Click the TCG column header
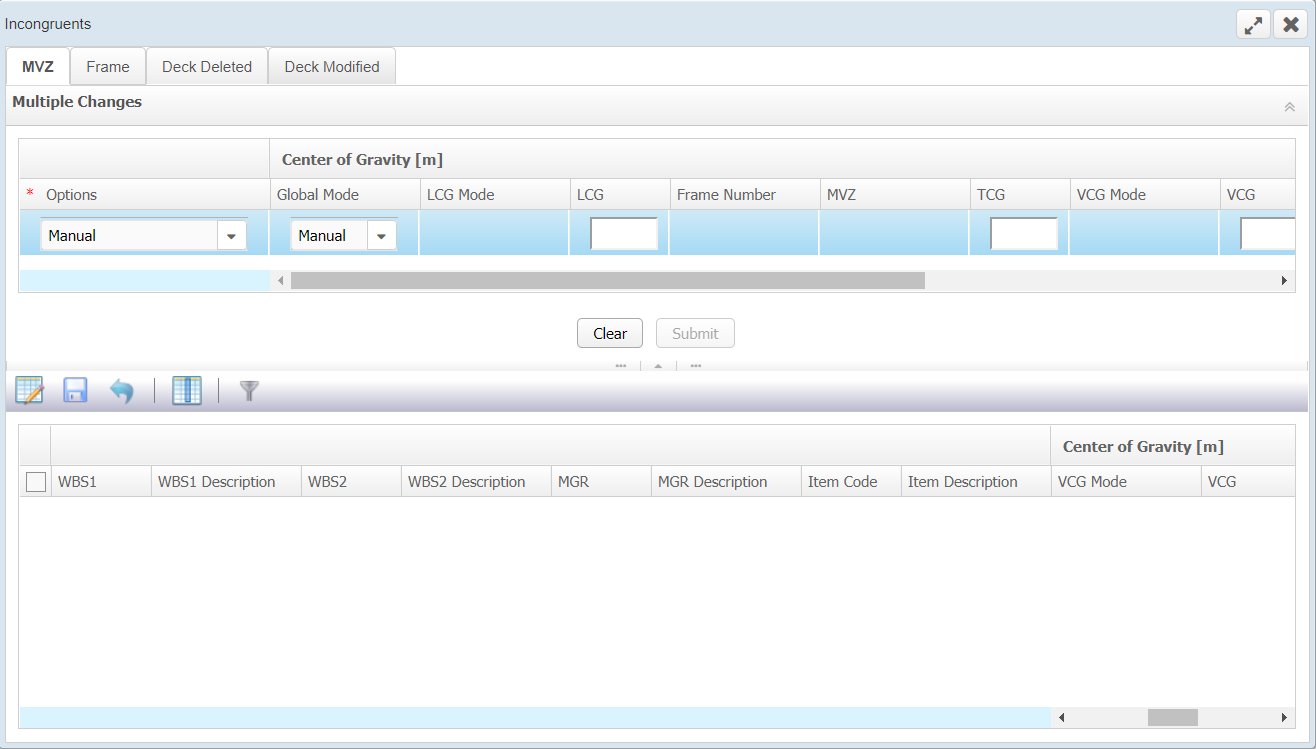 (1019, 195)
